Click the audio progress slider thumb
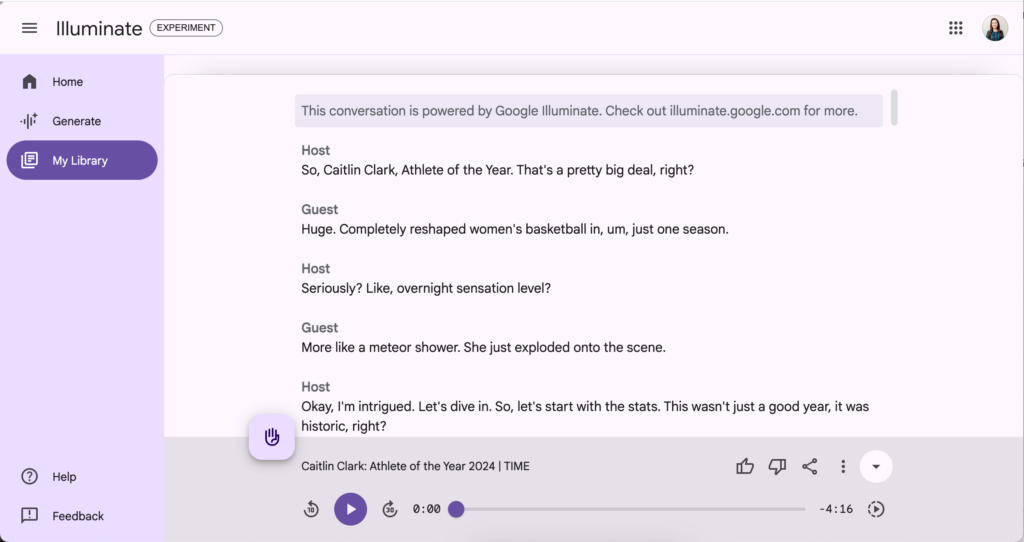This screenshot has width=1024, height=542. coord(456,509)
